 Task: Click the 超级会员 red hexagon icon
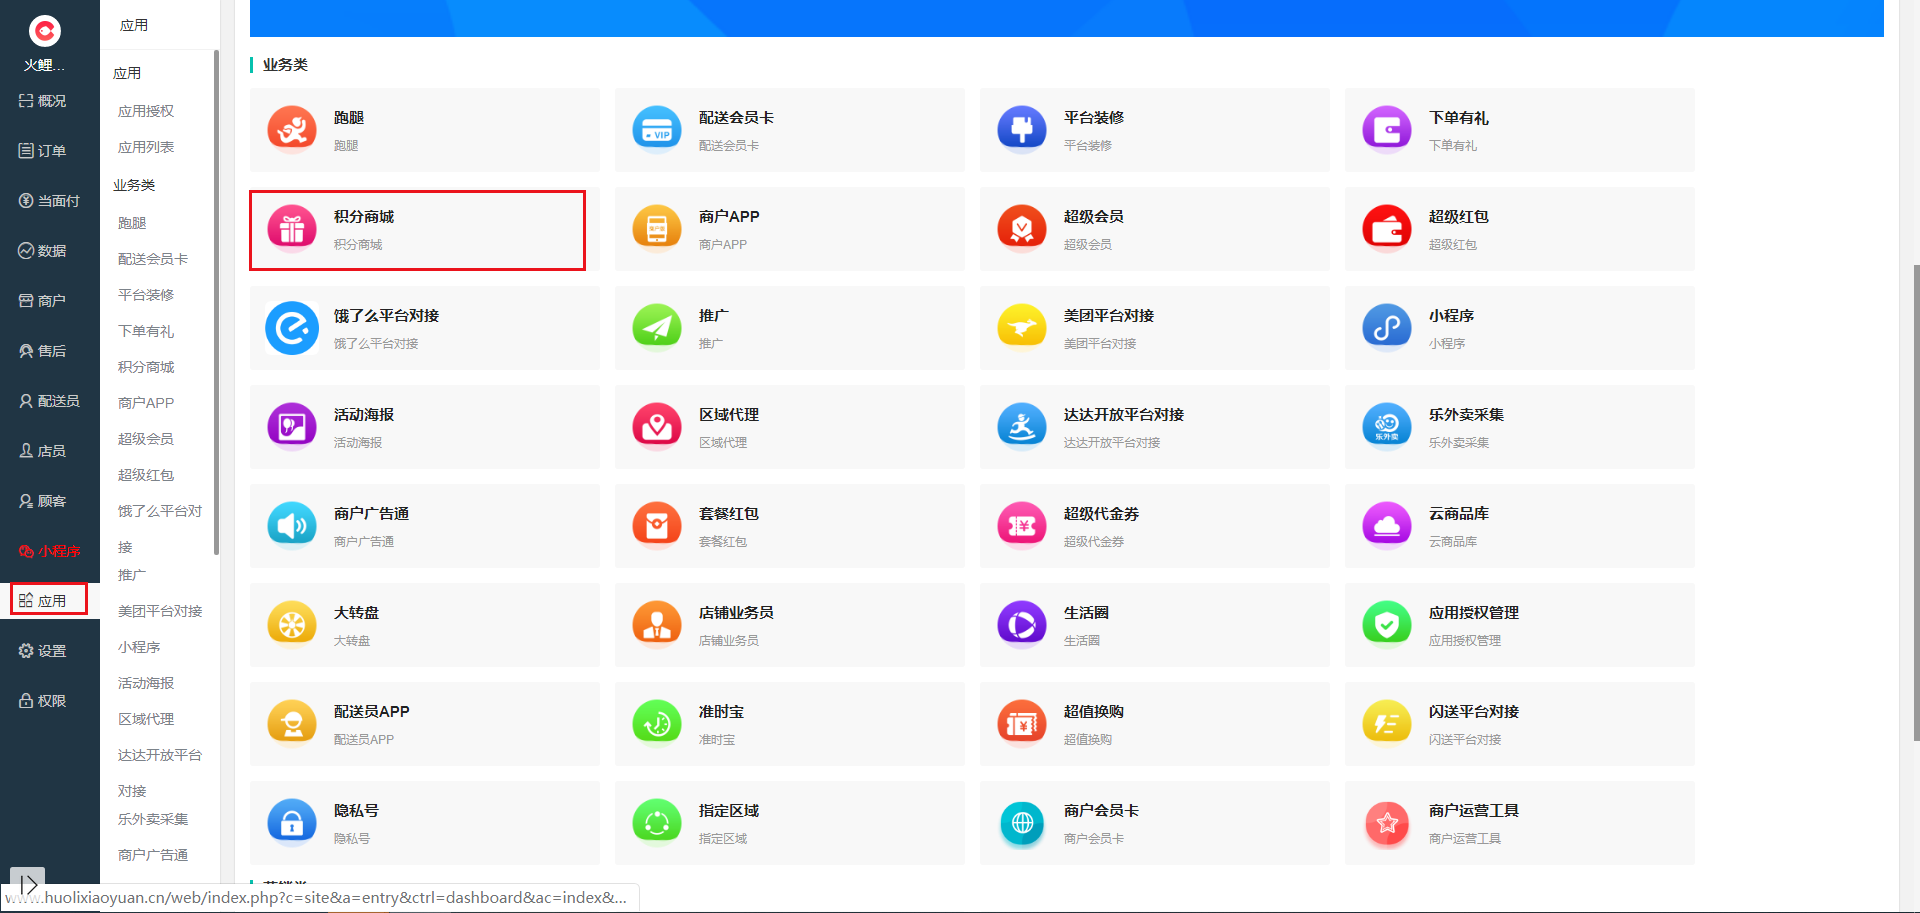pyautogui.click(x=1022, y=229)
